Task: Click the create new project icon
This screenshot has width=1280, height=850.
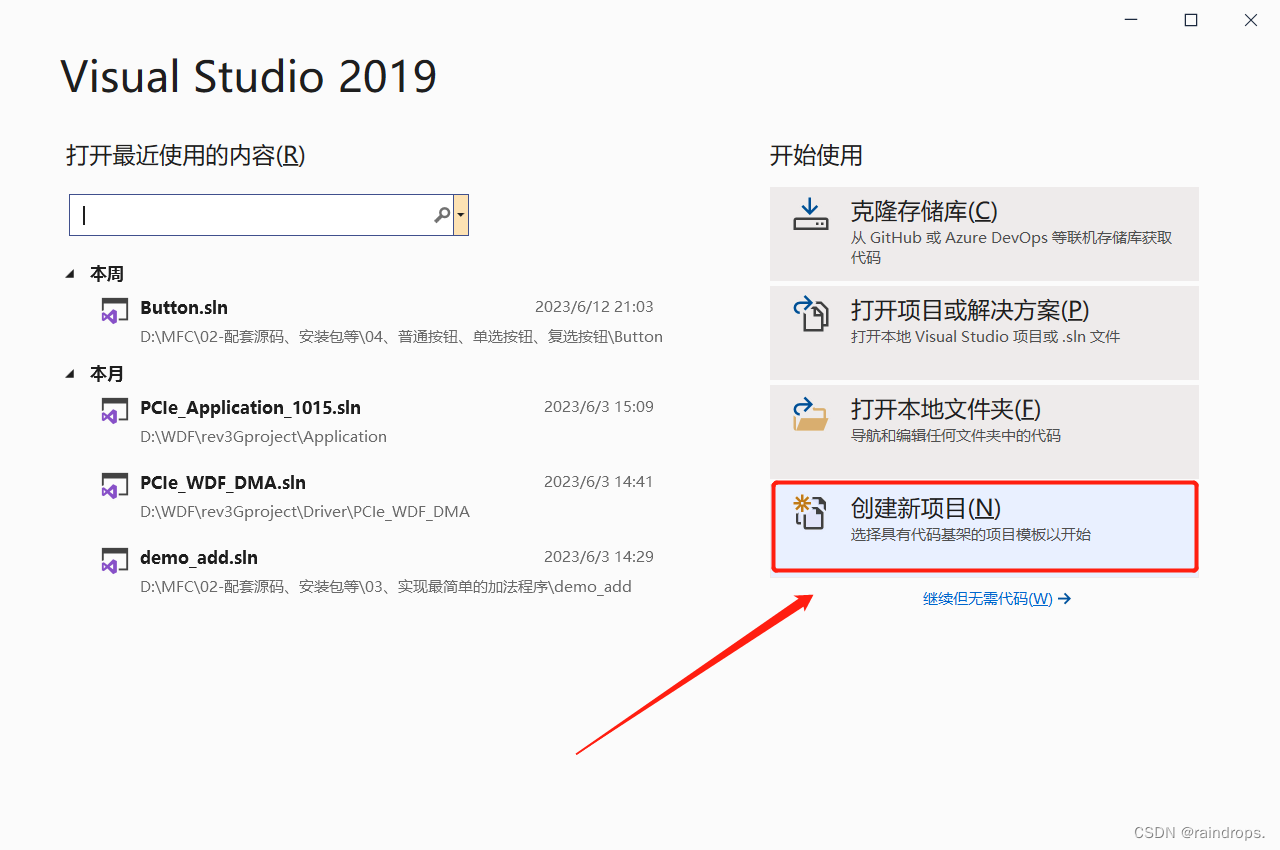Action: [811, 512]
